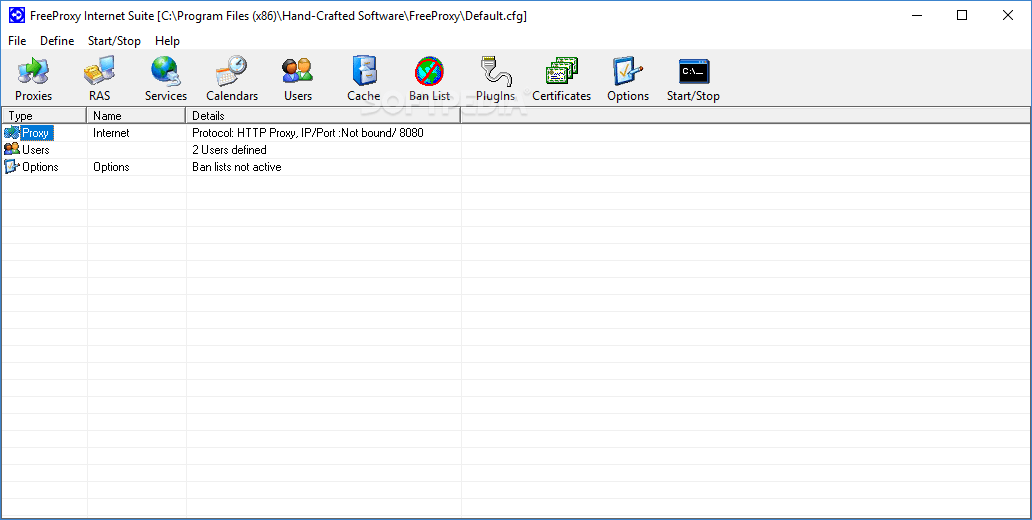
Task: Open the Cache toolbar icon
Action: pyautogui.click(x=364, y=71)
